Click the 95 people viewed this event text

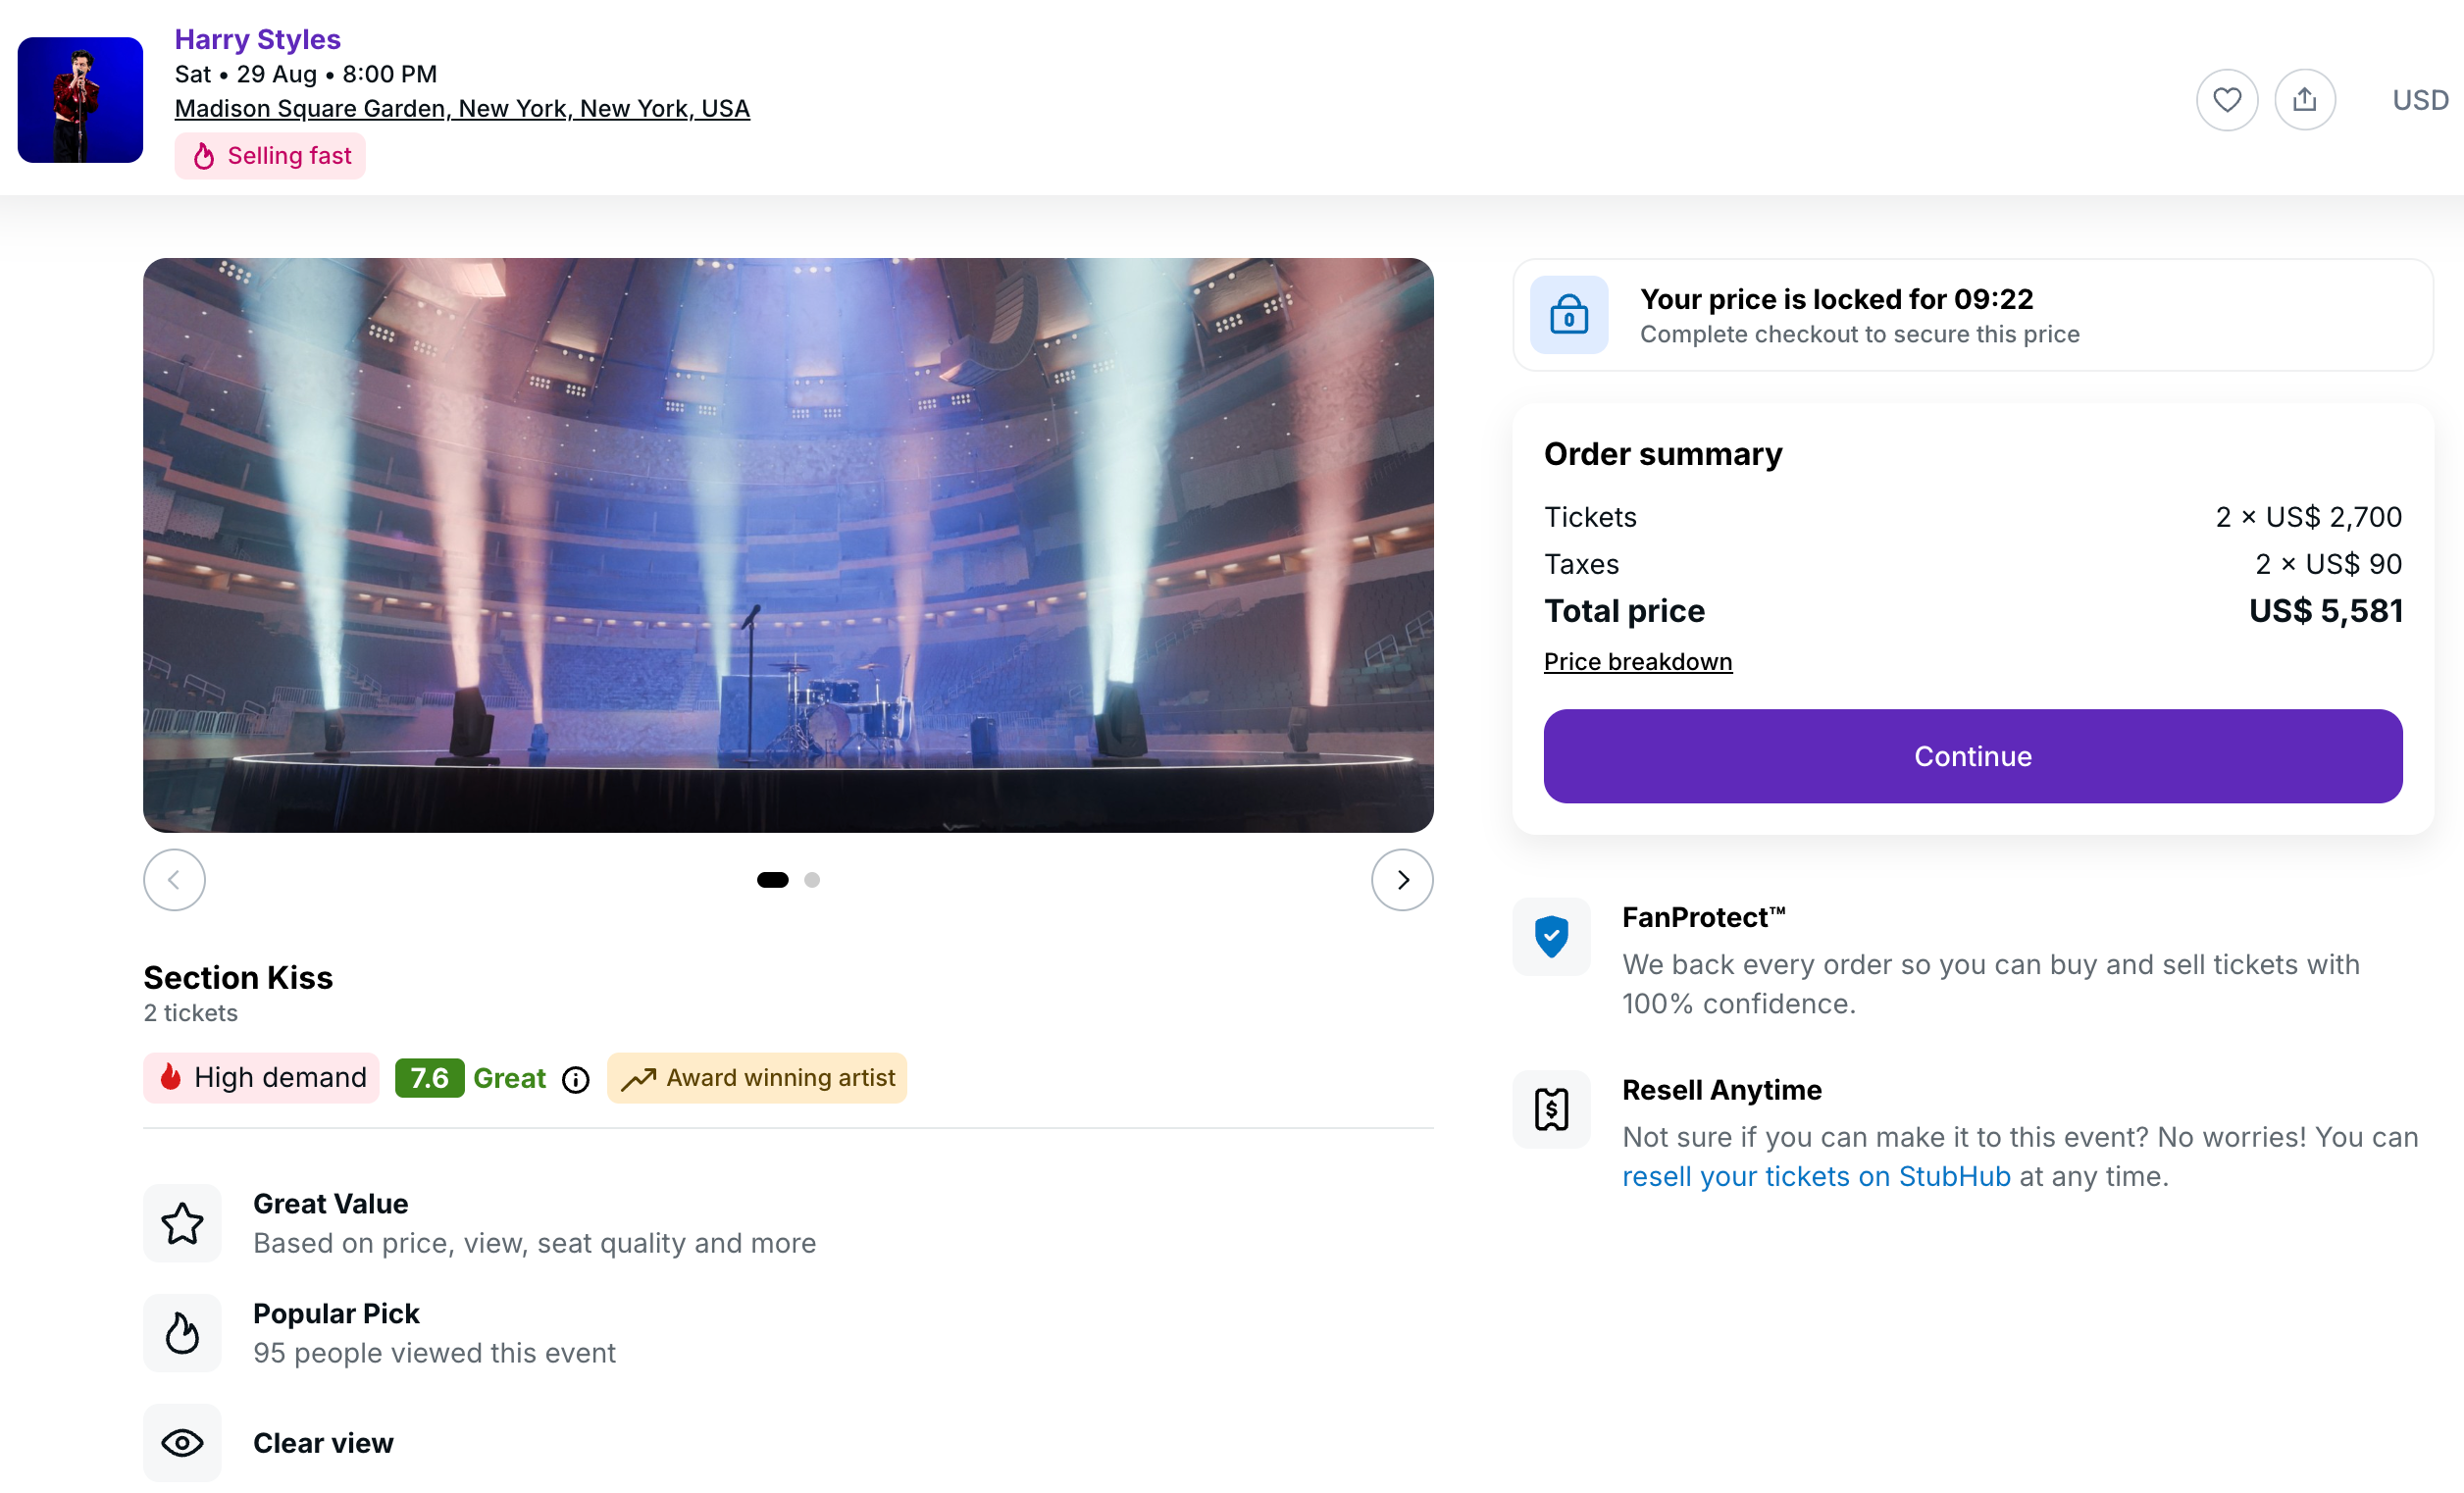434,1353
